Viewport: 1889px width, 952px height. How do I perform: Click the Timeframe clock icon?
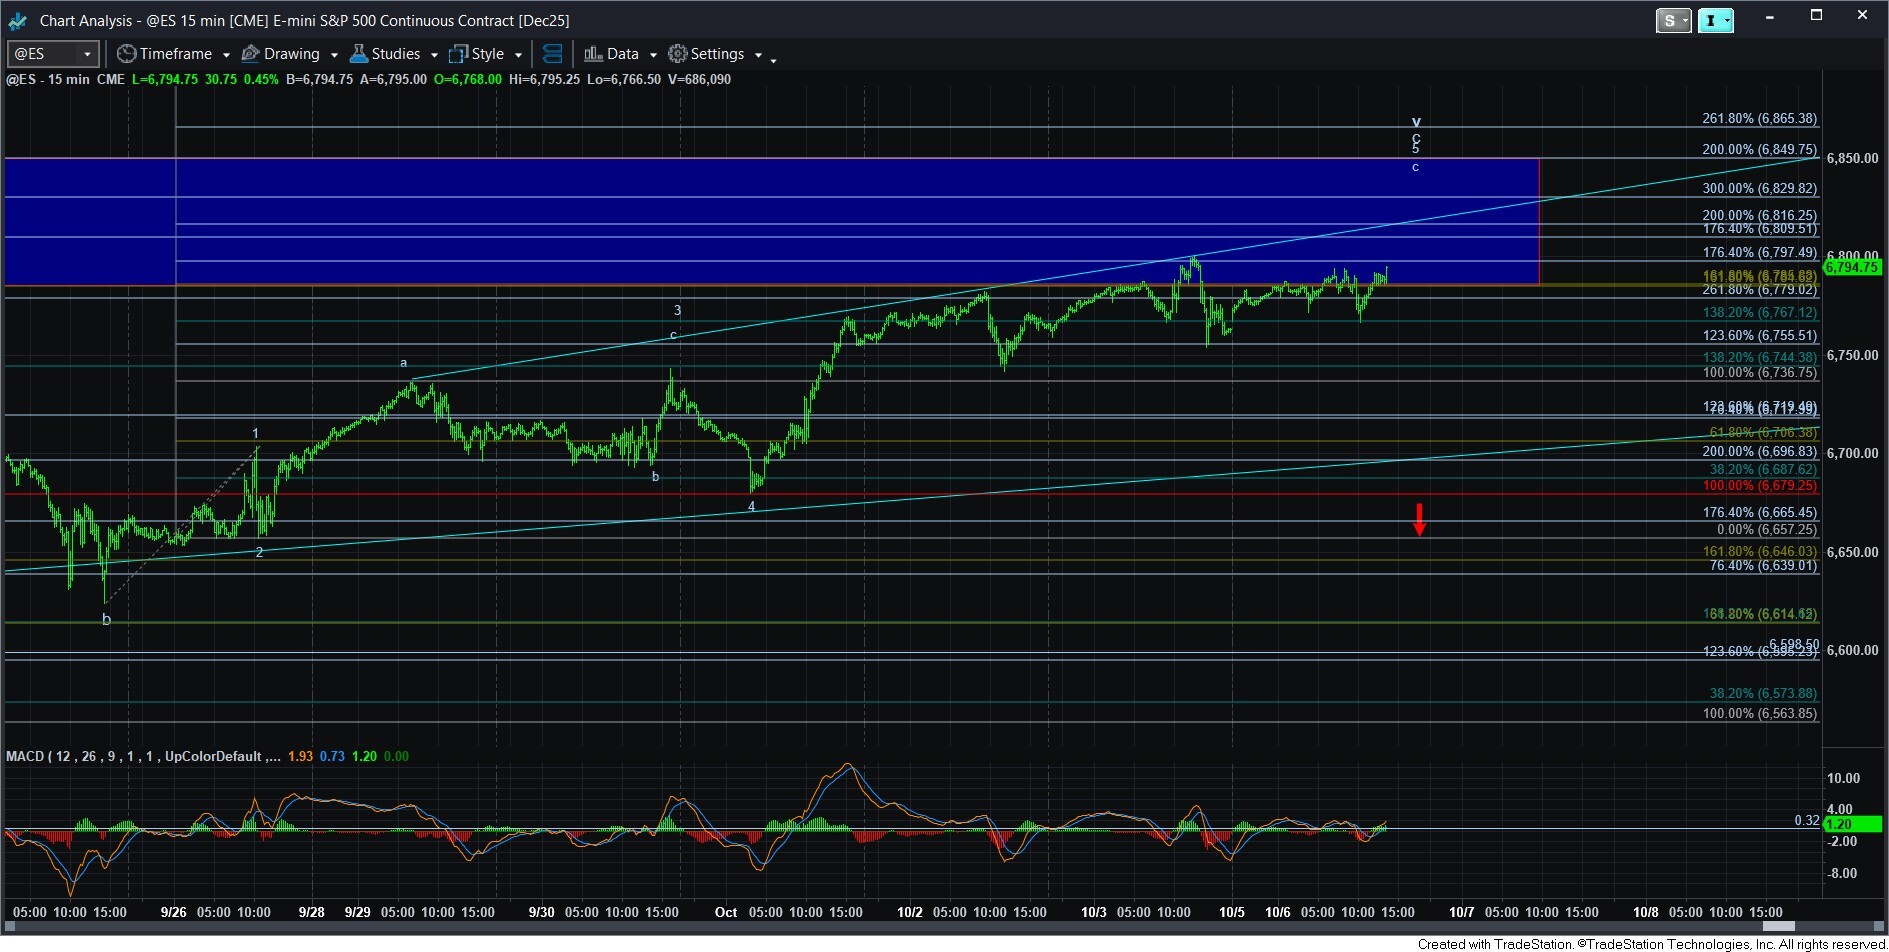[126, 54]
